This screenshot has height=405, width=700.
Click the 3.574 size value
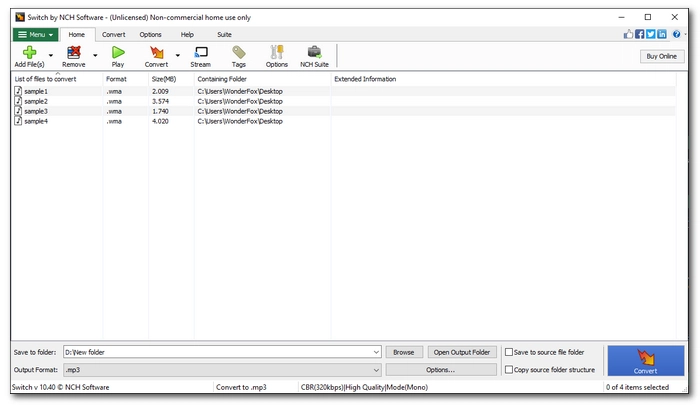point(160,101)
